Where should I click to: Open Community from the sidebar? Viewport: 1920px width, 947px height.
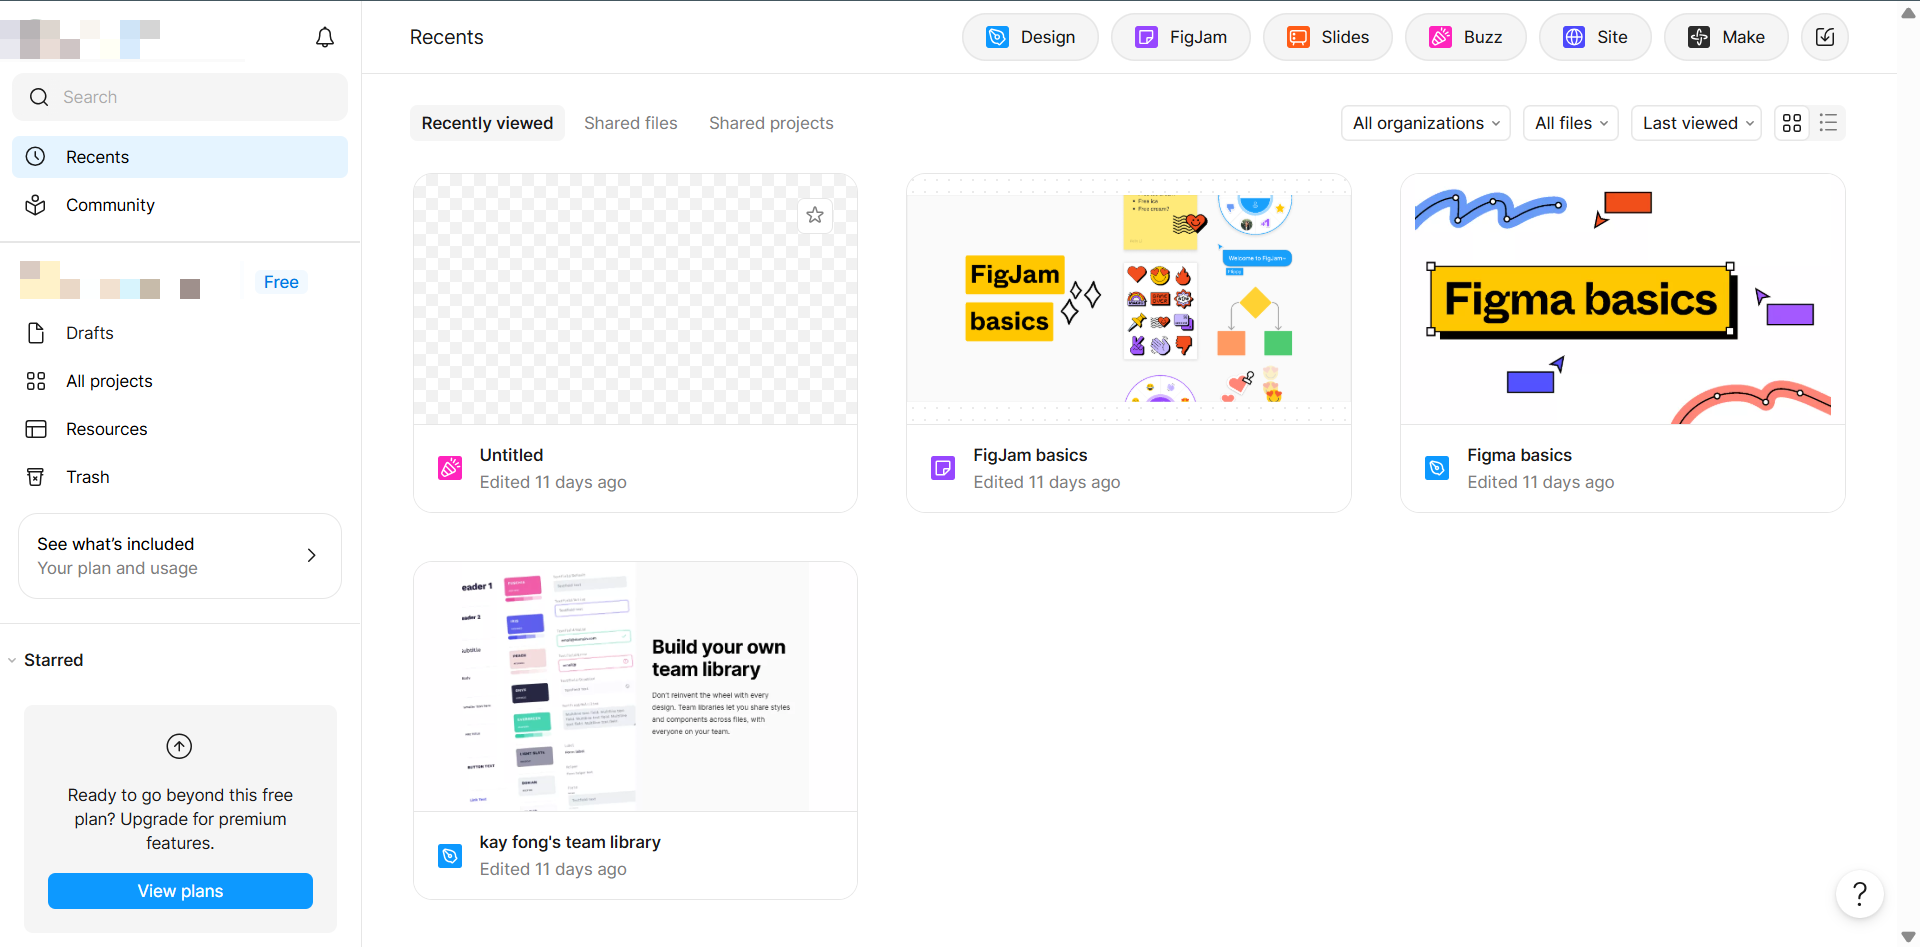[x=180, y=205]
